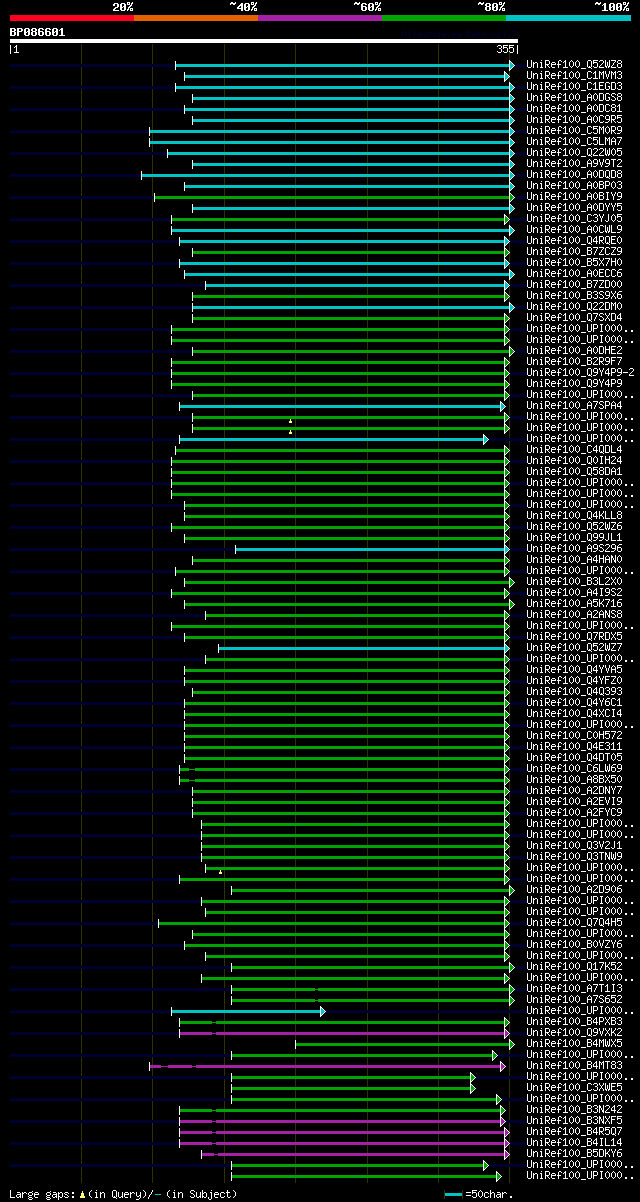Screen dimensions: 640x1202
Task: Select the UniRef100_C3XWE5 label
Action: coord(574,1087)
